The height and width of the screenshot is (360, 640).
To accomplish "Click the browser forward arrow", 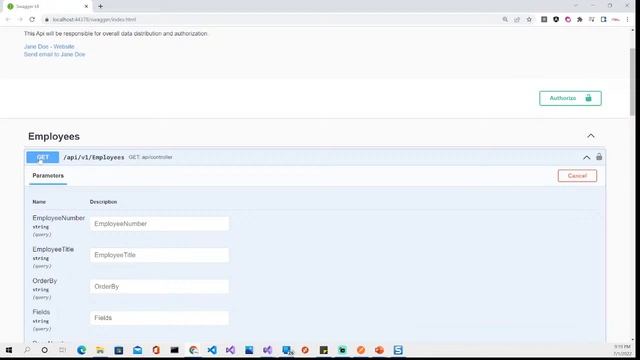I will click(20, 19).
